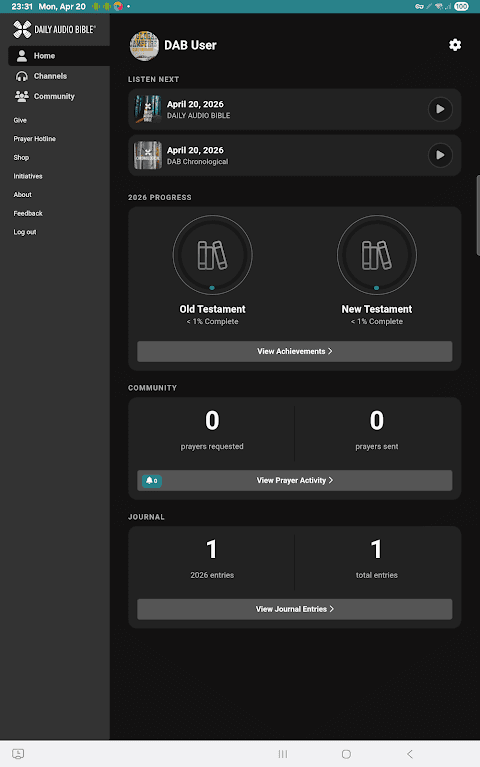The image size is (480, 767).
Task: Click the Channels headphones icon
Action: pyautogui.click(x=22, y=76)
